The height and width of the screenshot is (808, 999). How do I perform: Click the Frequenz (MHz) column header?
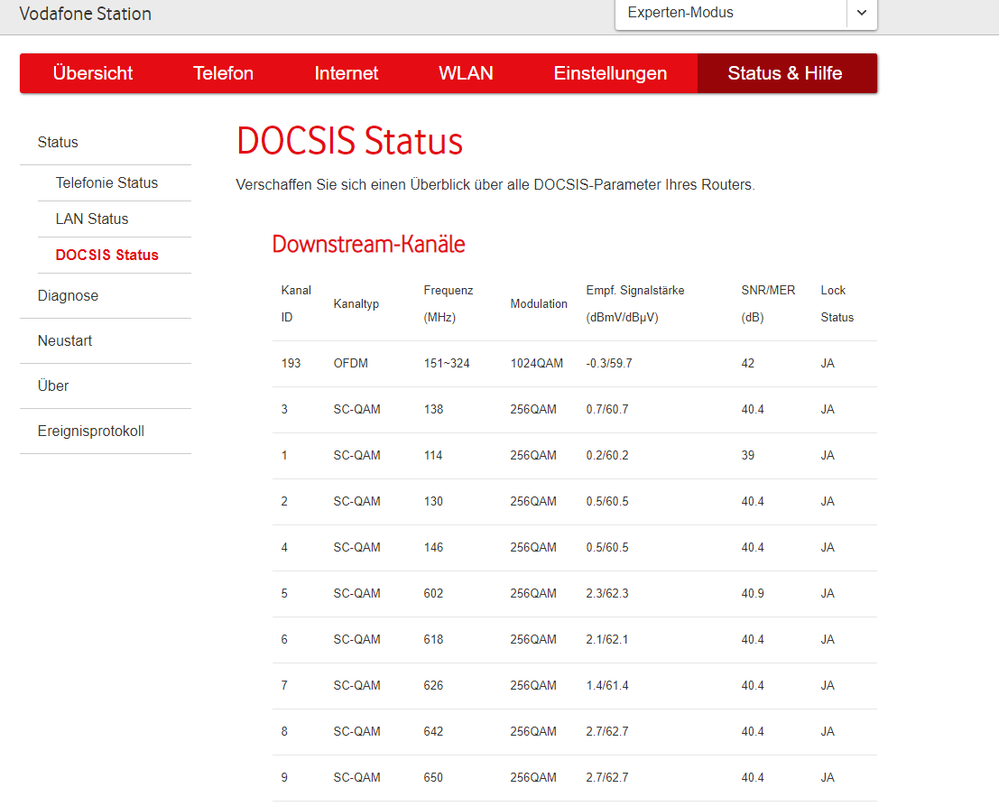[x=449, y=304]
